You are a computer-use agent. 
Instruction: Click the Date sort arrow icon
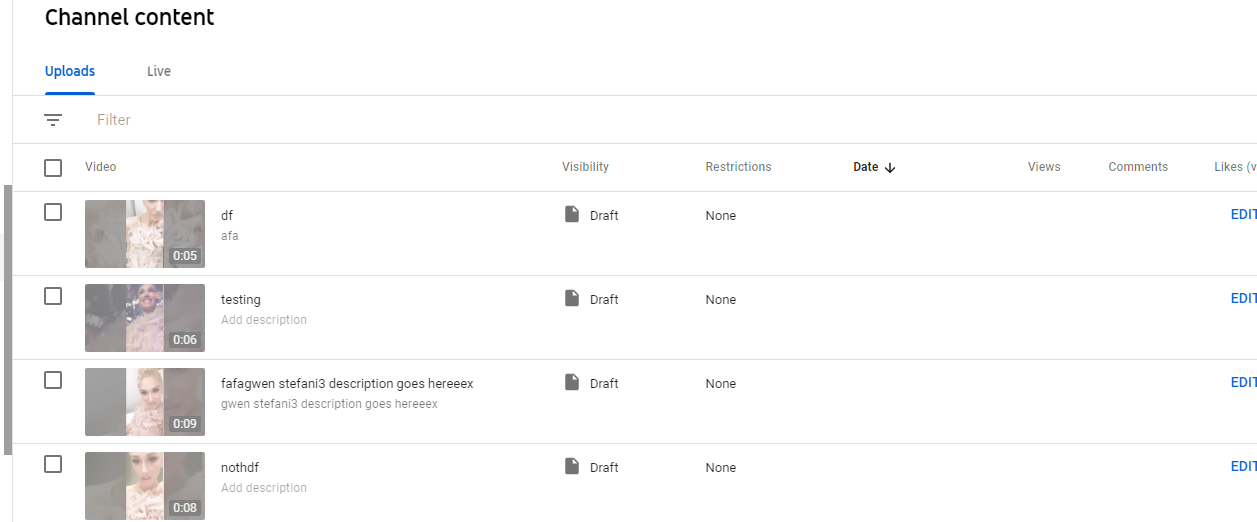pyautogui.click(x=890, y=167)
